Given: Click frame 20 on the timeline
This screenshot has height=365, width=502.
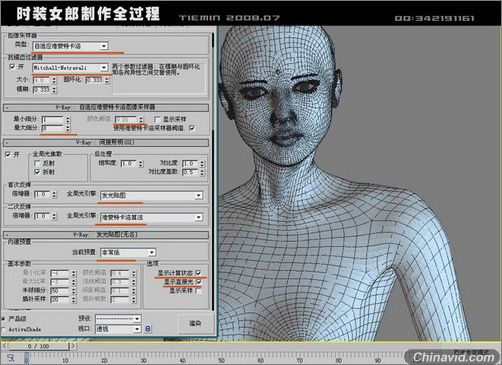Looking at the screenshot, I should click(x=104, y=359).
